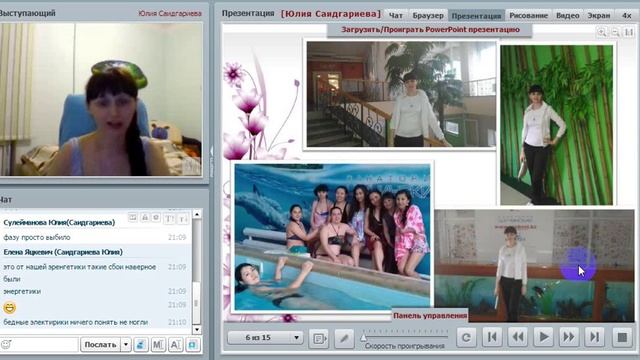
Task: Click the green bamboo photo on slide
Action: [x=556, y=125]
